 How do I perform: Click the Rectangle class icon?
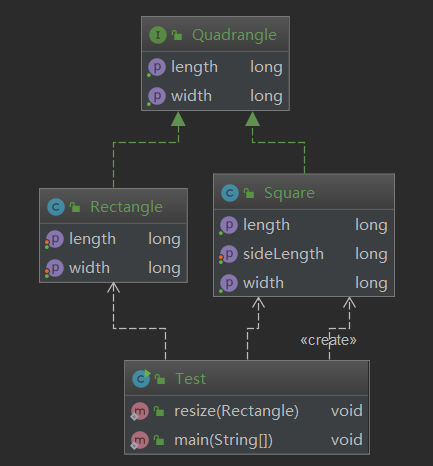[56, 207]
